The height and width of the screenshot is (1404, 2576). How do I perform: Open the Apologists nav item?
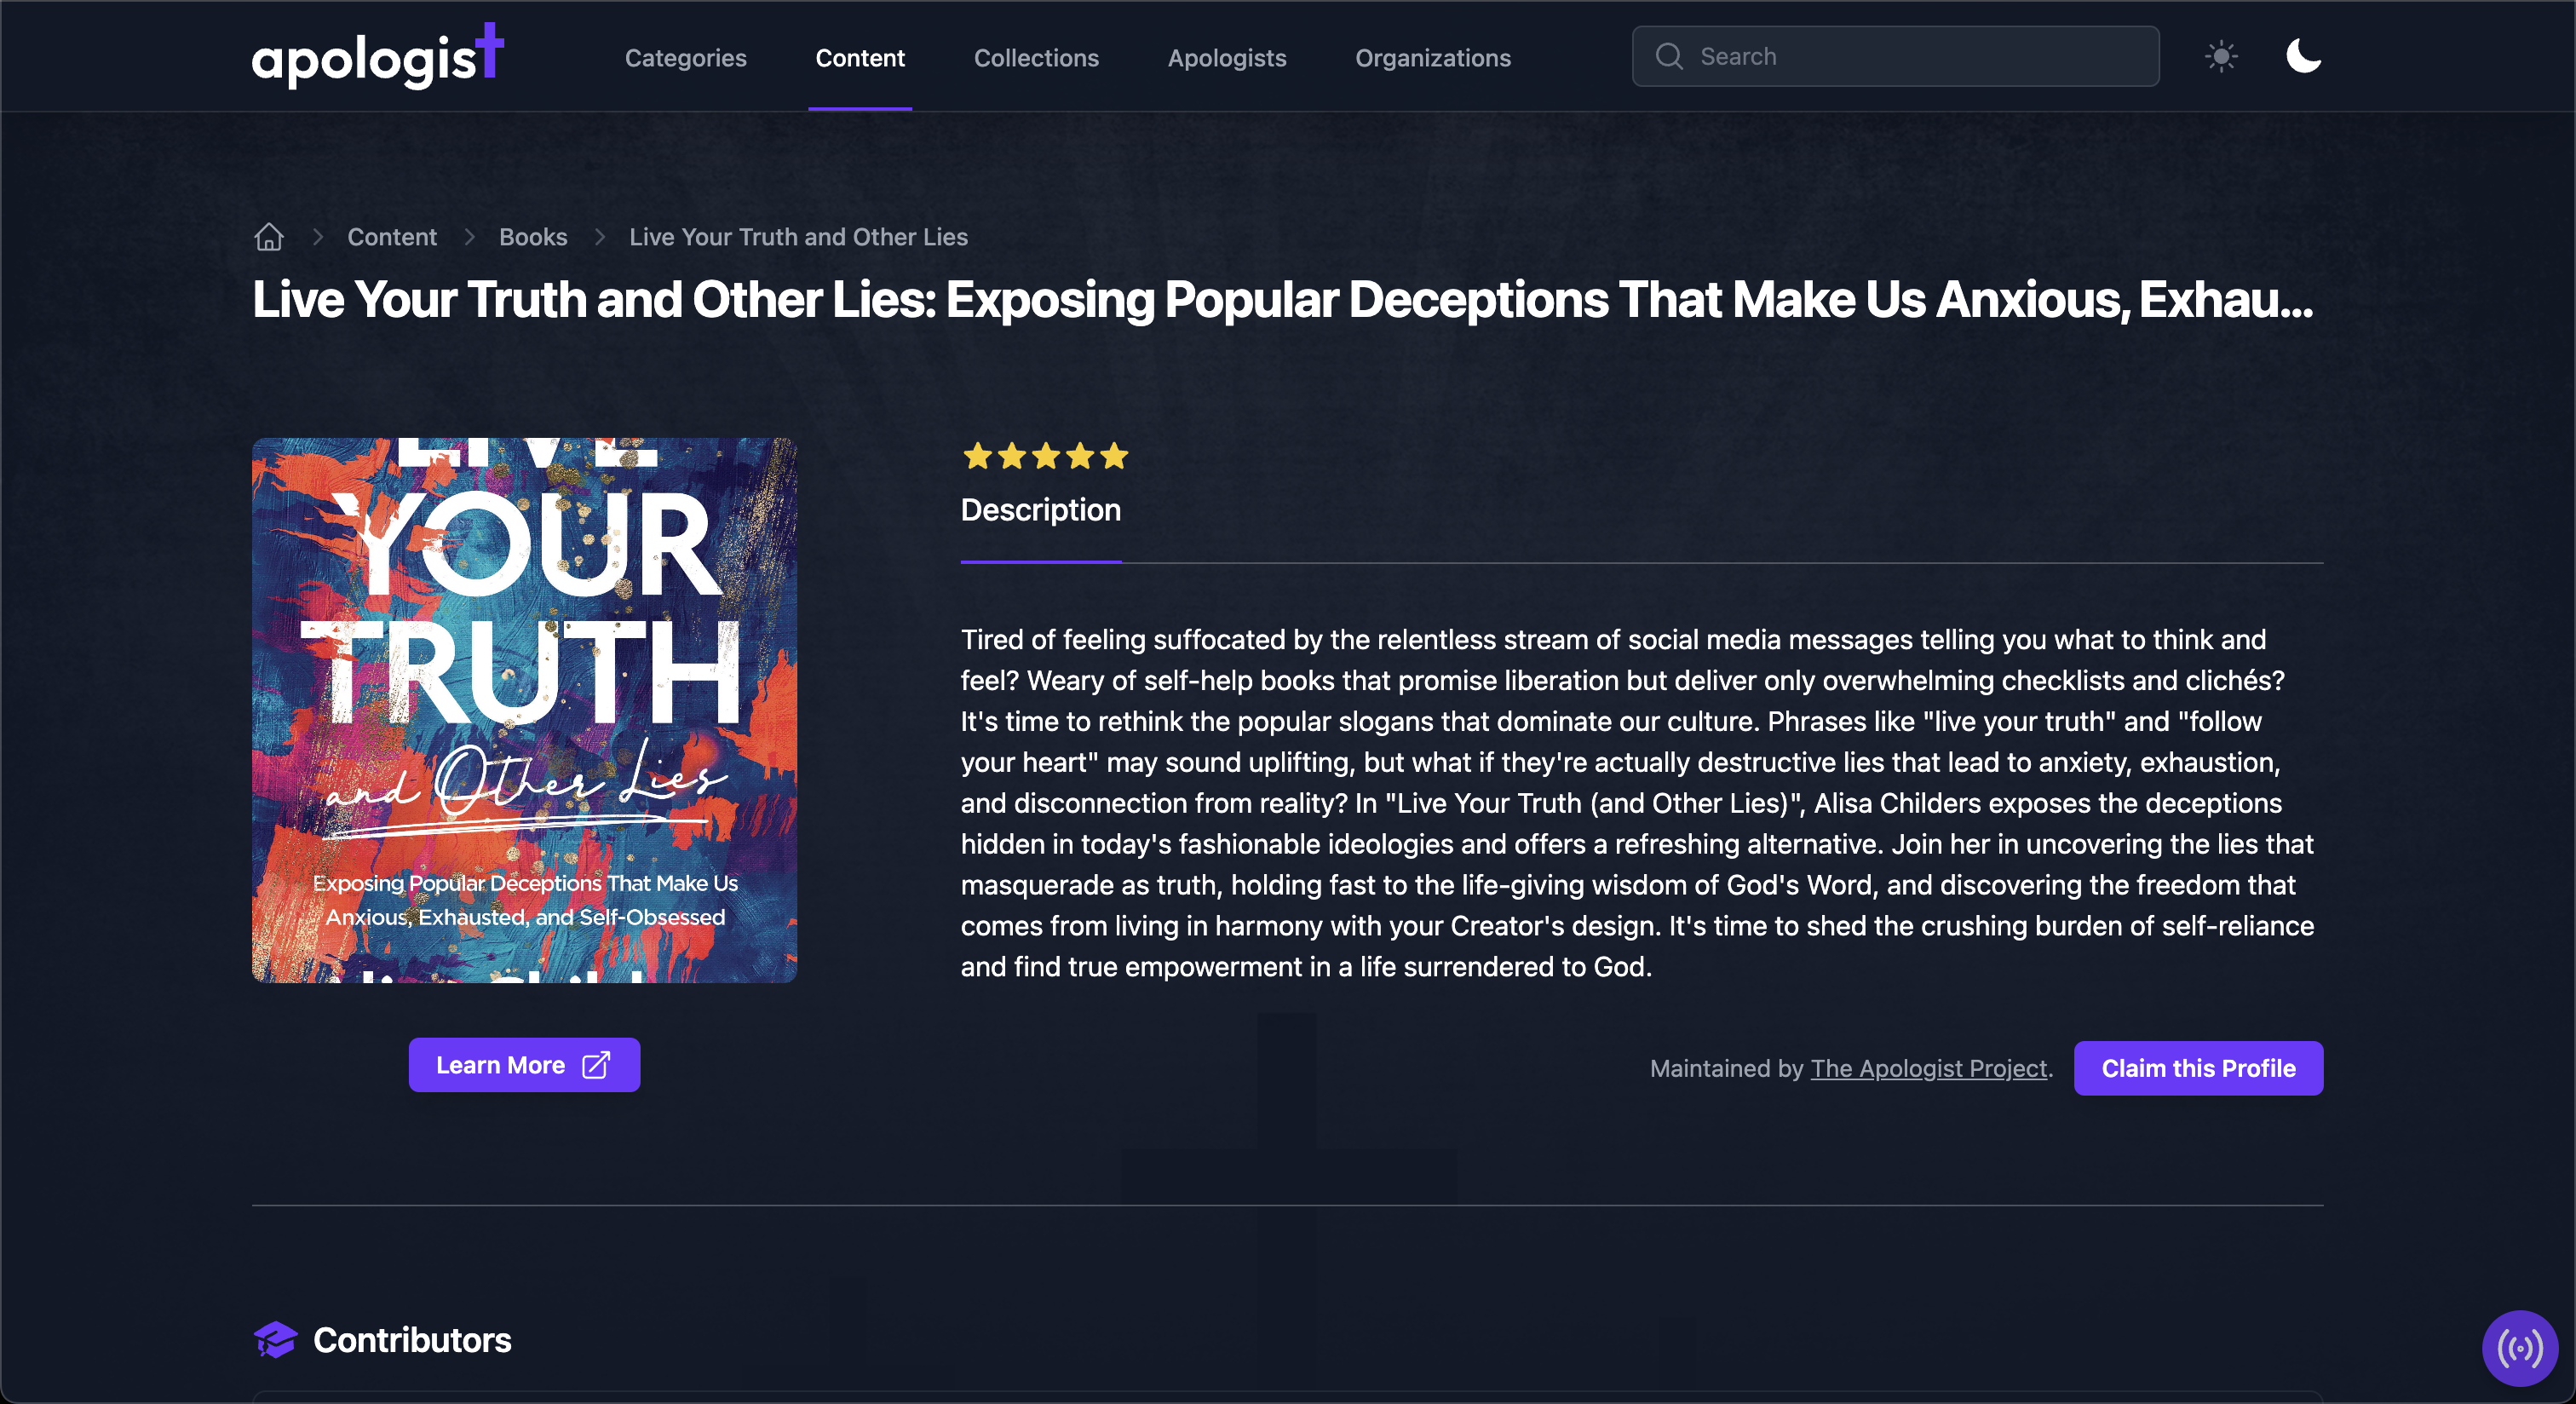1227,58
